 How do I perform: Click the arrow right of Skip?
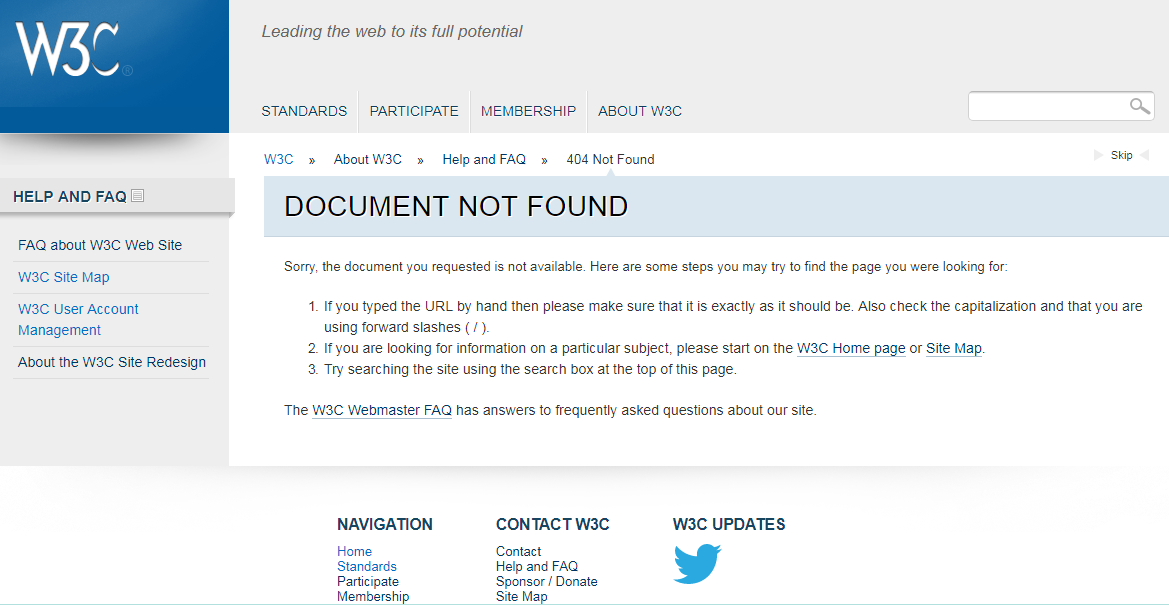pyautogui.click(x=1144, y=155)
